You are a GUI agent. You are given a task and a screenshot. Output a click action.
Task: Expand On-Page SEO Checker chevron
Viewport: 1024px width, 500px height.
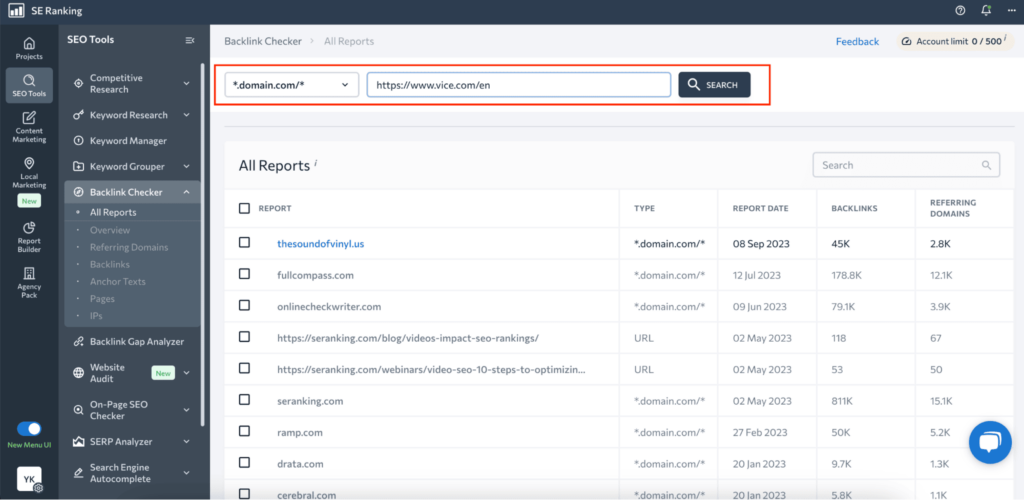tap(186, 410)
